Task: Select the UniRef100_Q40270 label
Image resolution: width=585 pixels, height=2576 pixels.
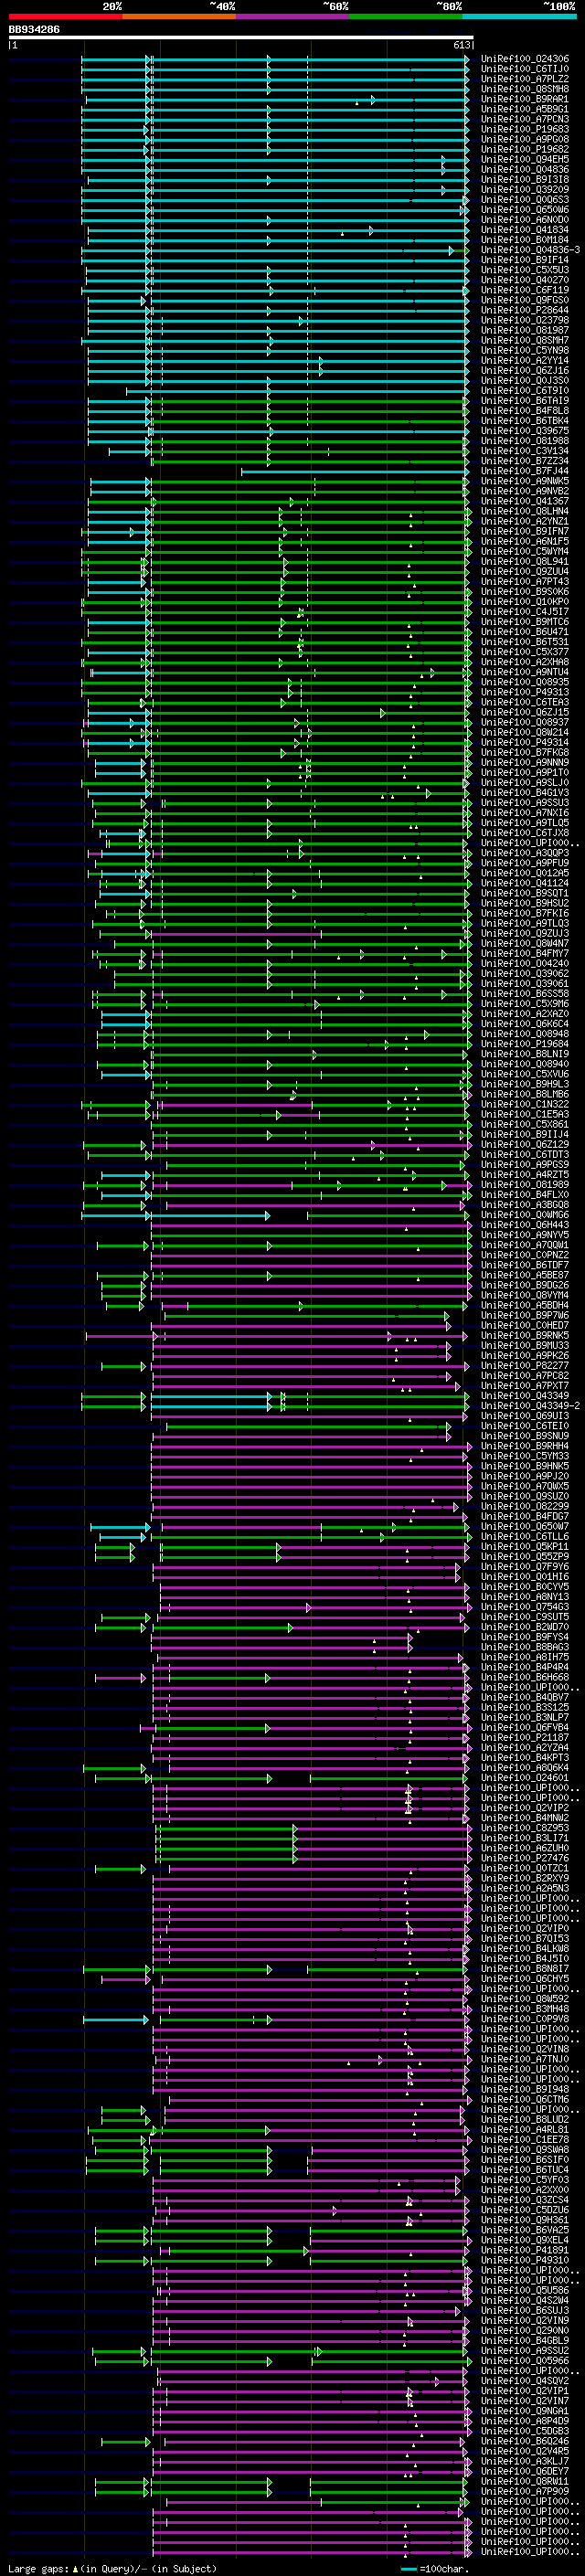Action: (x=525, y=280)
